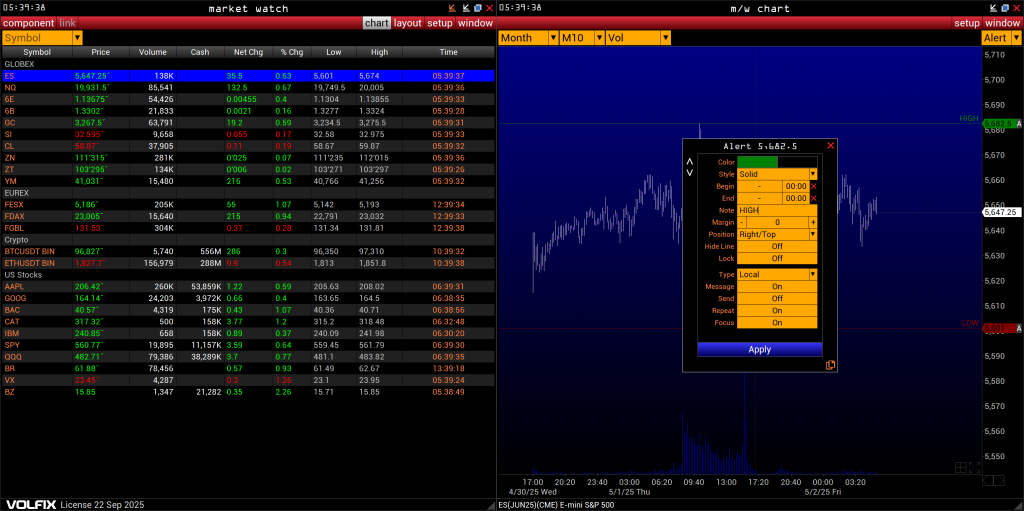The width and height of the screenshot is (1024, 511).
Task: Click the dock arrow icon in m/w chart title bar
Action: (993, 8)
